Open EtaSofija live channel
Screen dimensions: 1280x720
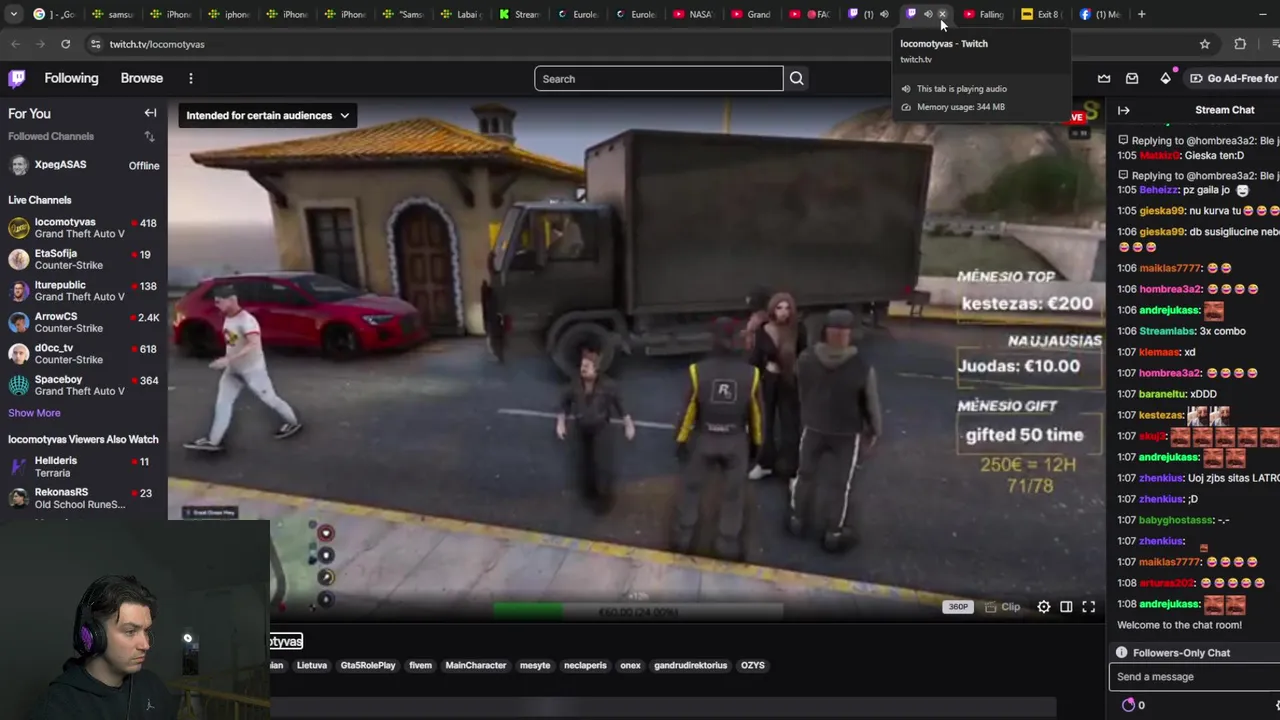click(84, 259)
